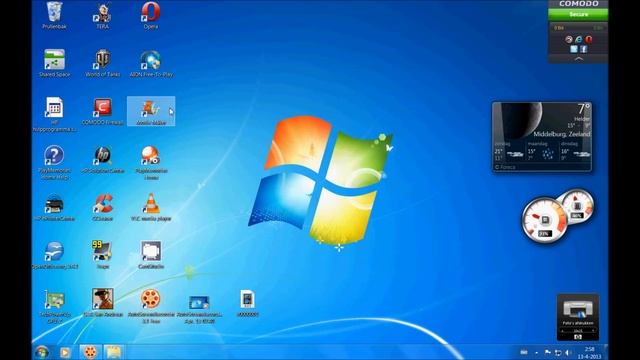The image size is (640, 360).
Task: Open the video file beside the blue thumbnail
Action: 247,303
